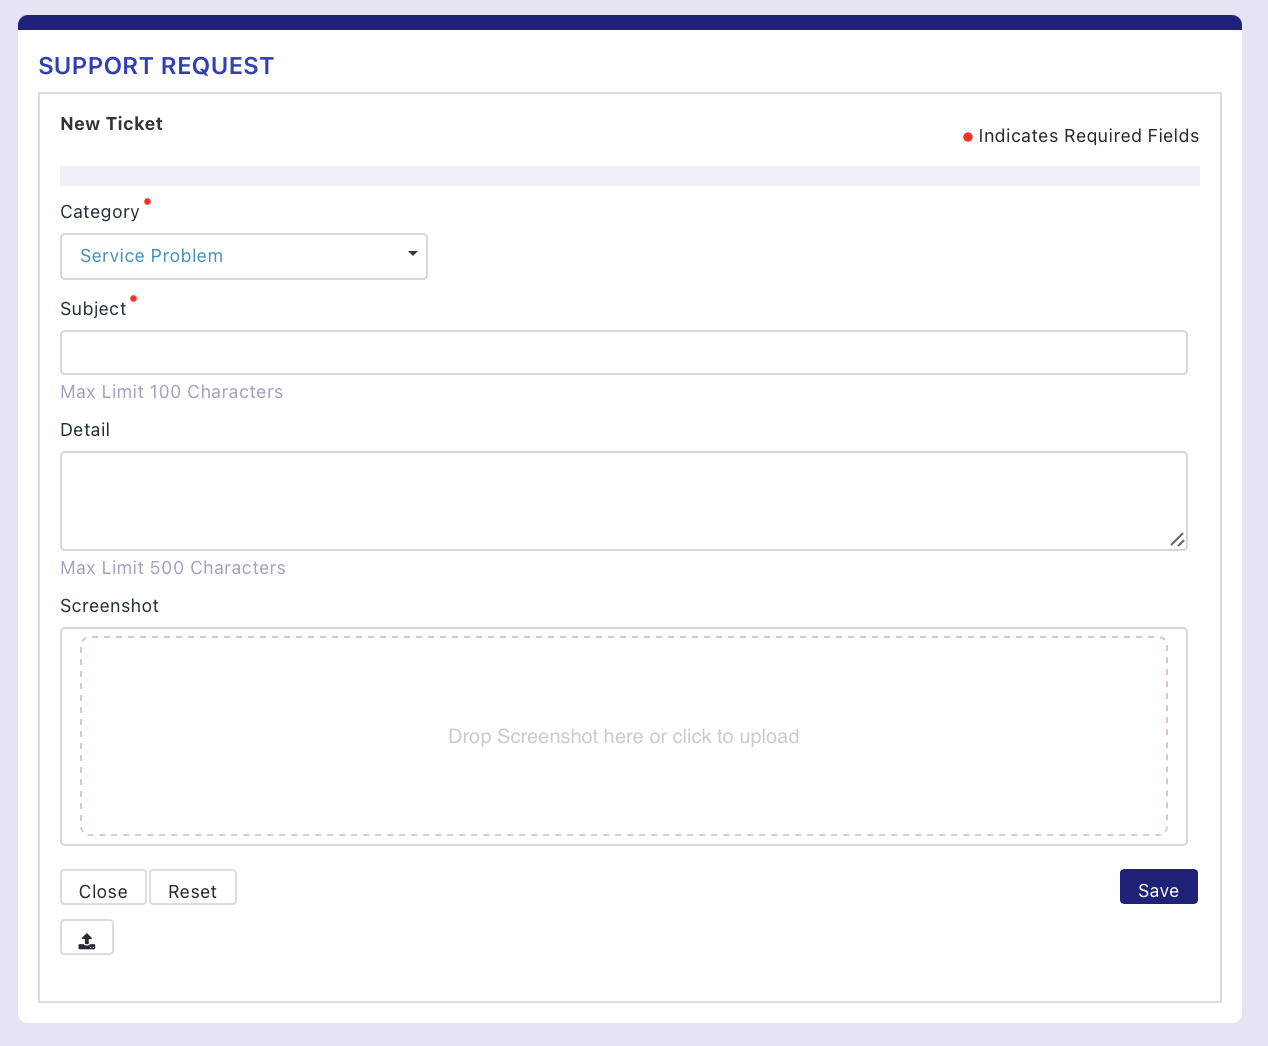Click the Detail textarea resize handle
The height and width of the screenshot is (1046, 1268).
(x=1177, y=540)
